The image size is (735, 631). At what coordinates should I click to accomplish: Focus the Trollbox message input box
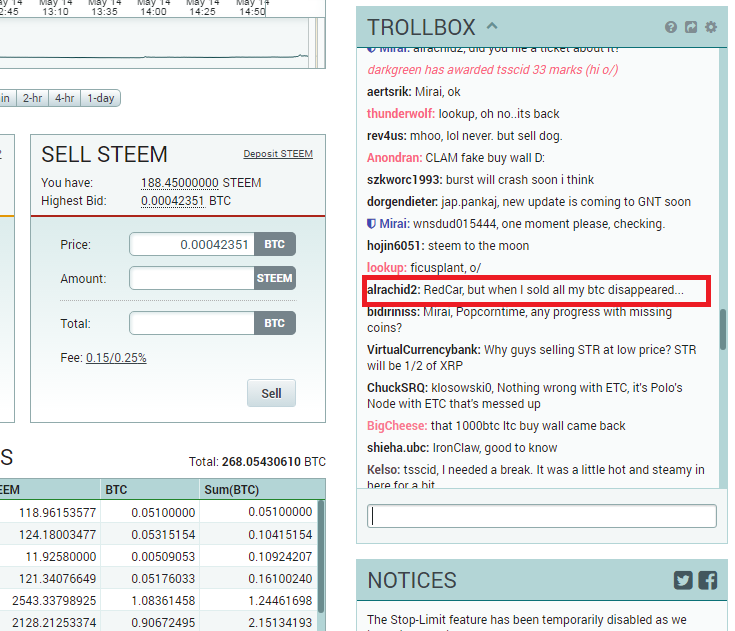pyautogui.click(x=542, y=517)
